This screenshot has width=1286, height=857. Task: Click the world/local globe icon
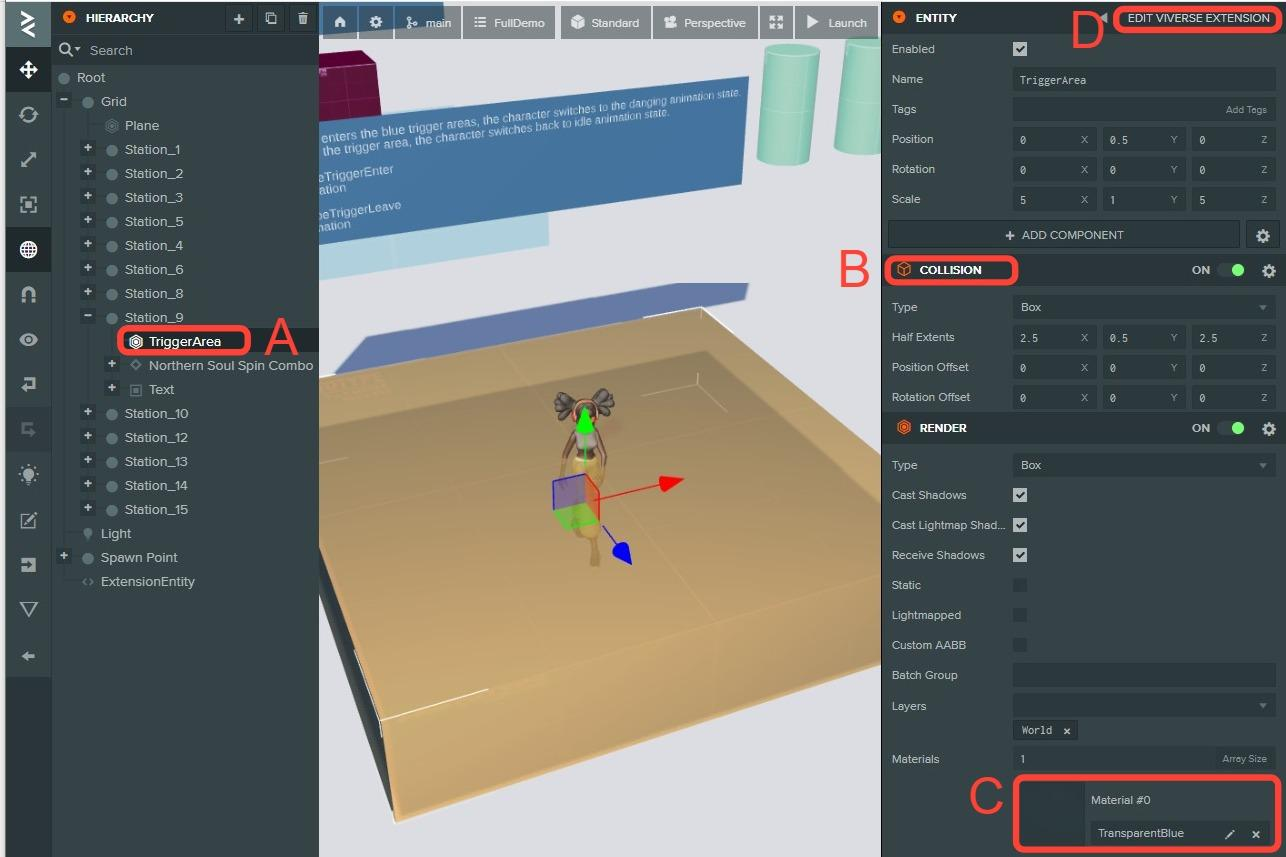[28, 249]
